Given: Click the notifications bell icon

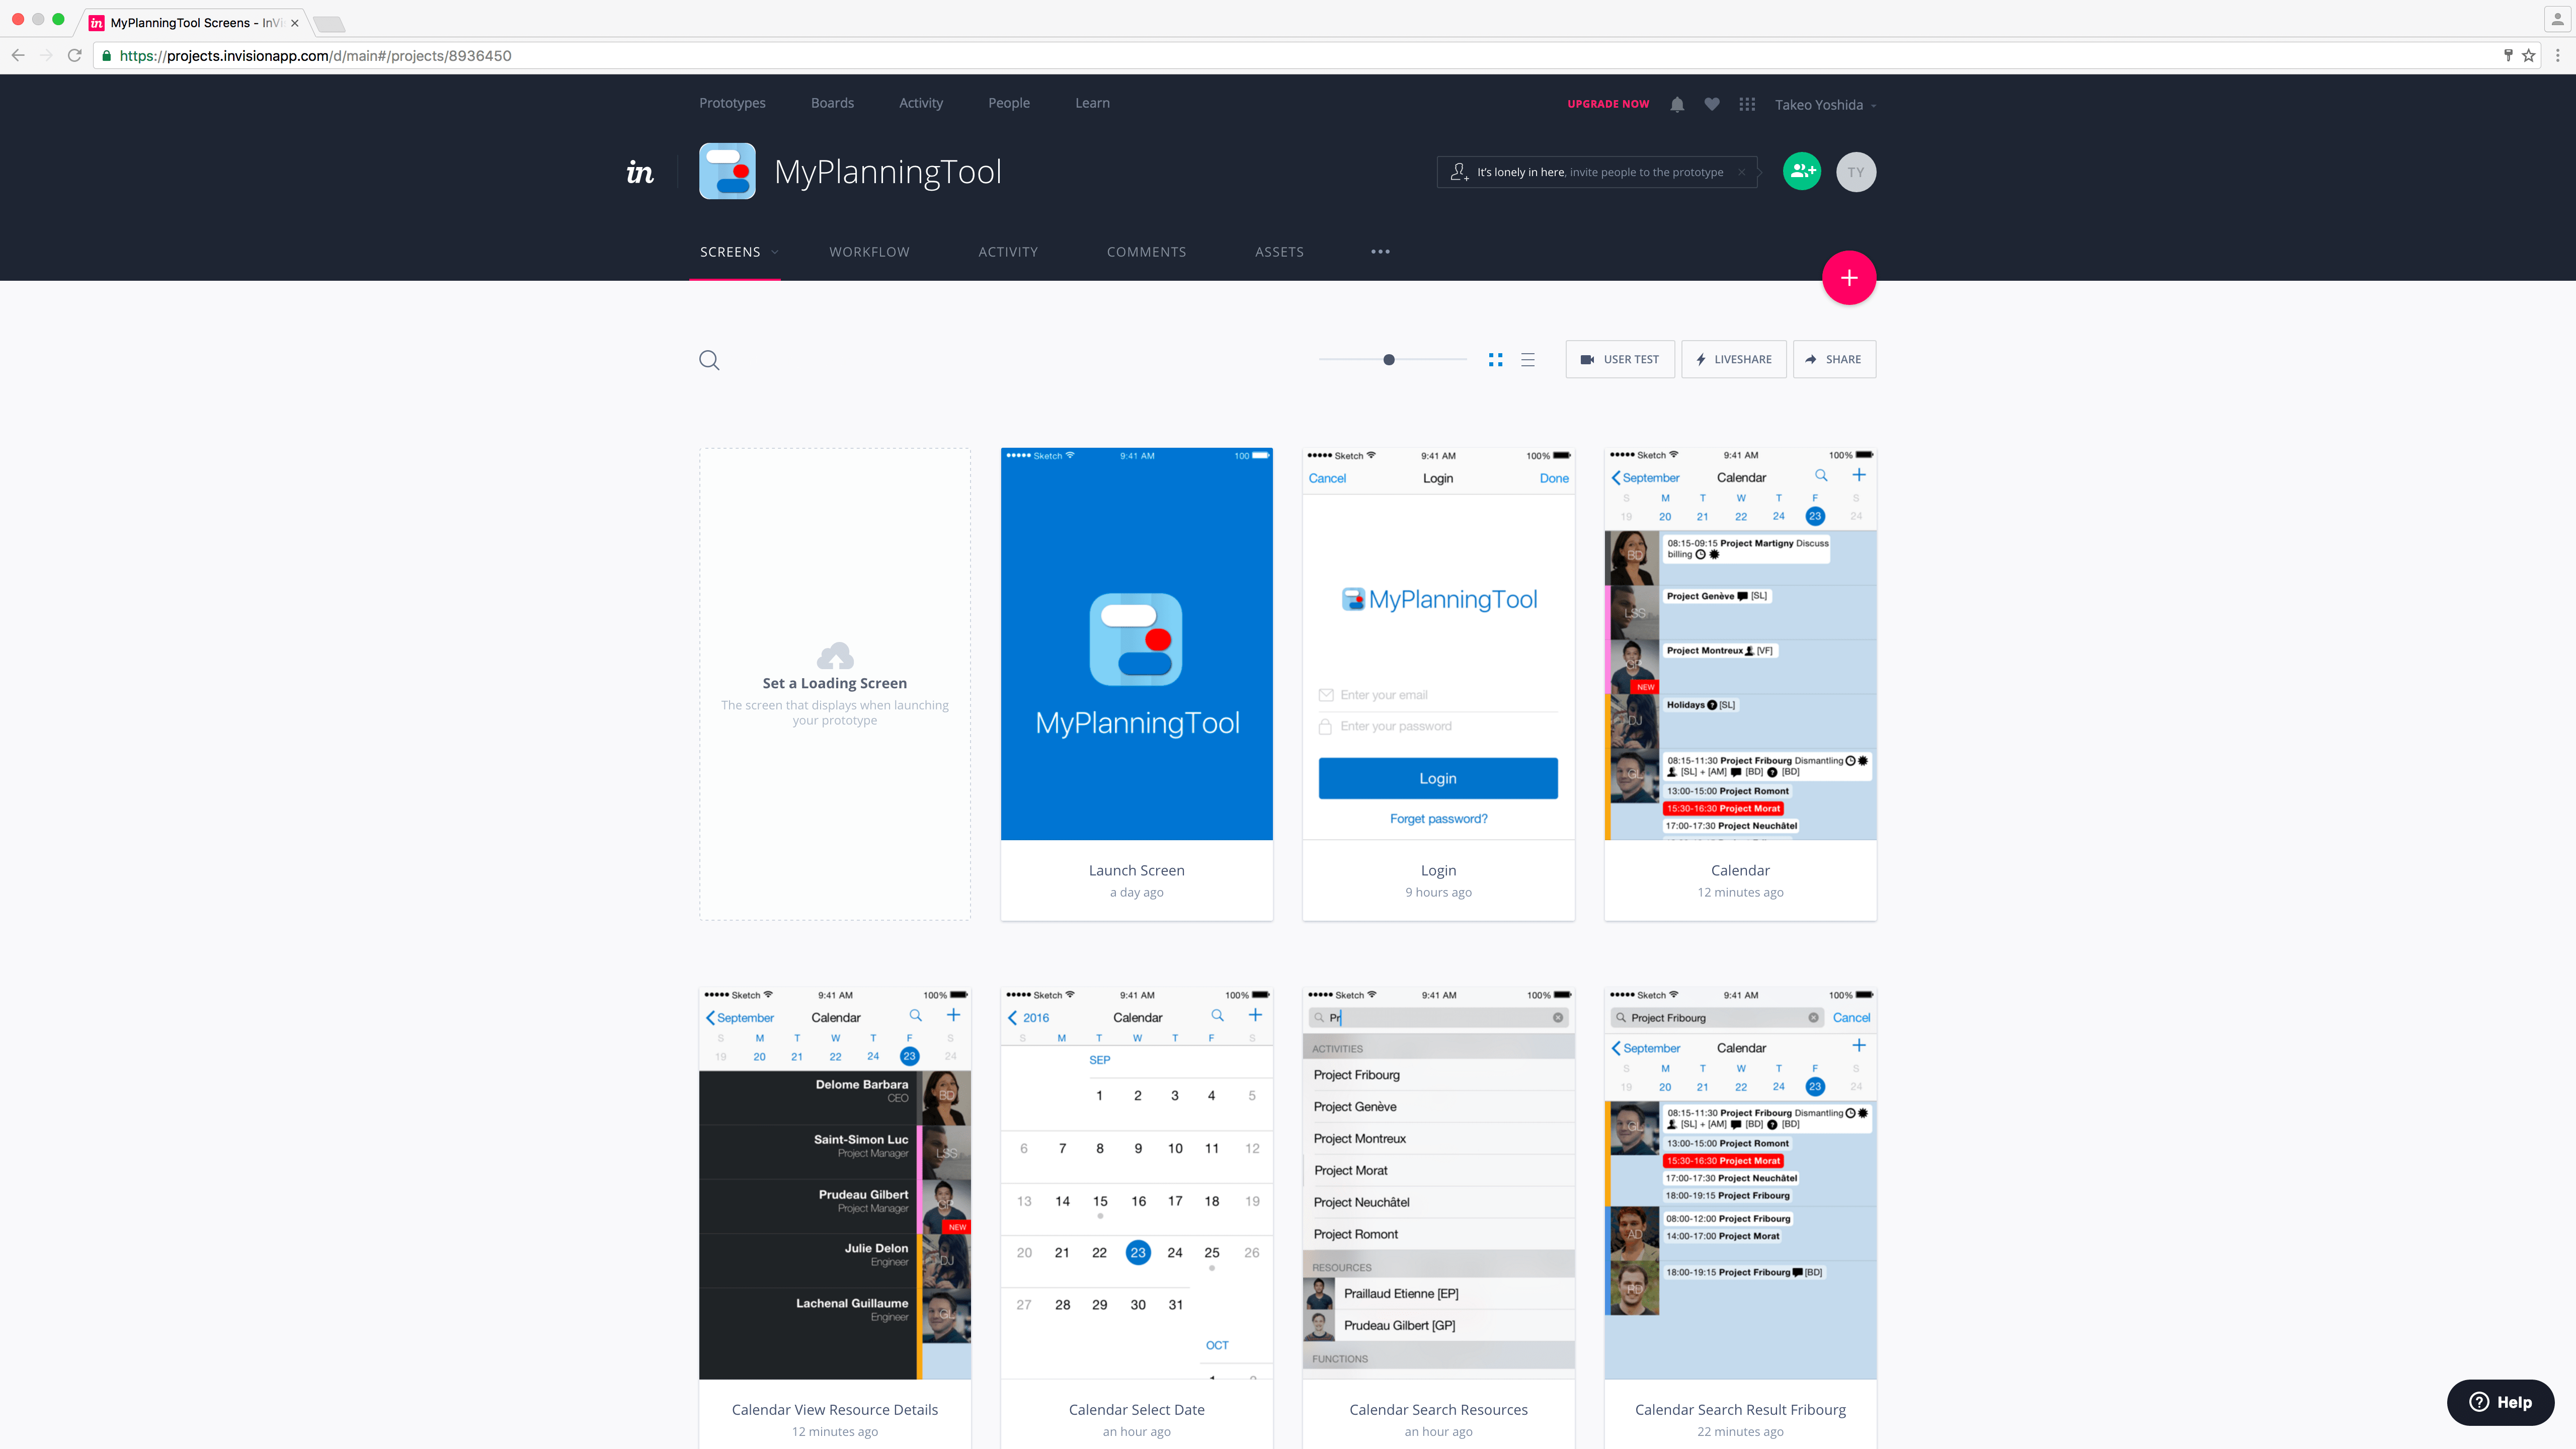Looking at the screenshot, I should point(1677,104).
